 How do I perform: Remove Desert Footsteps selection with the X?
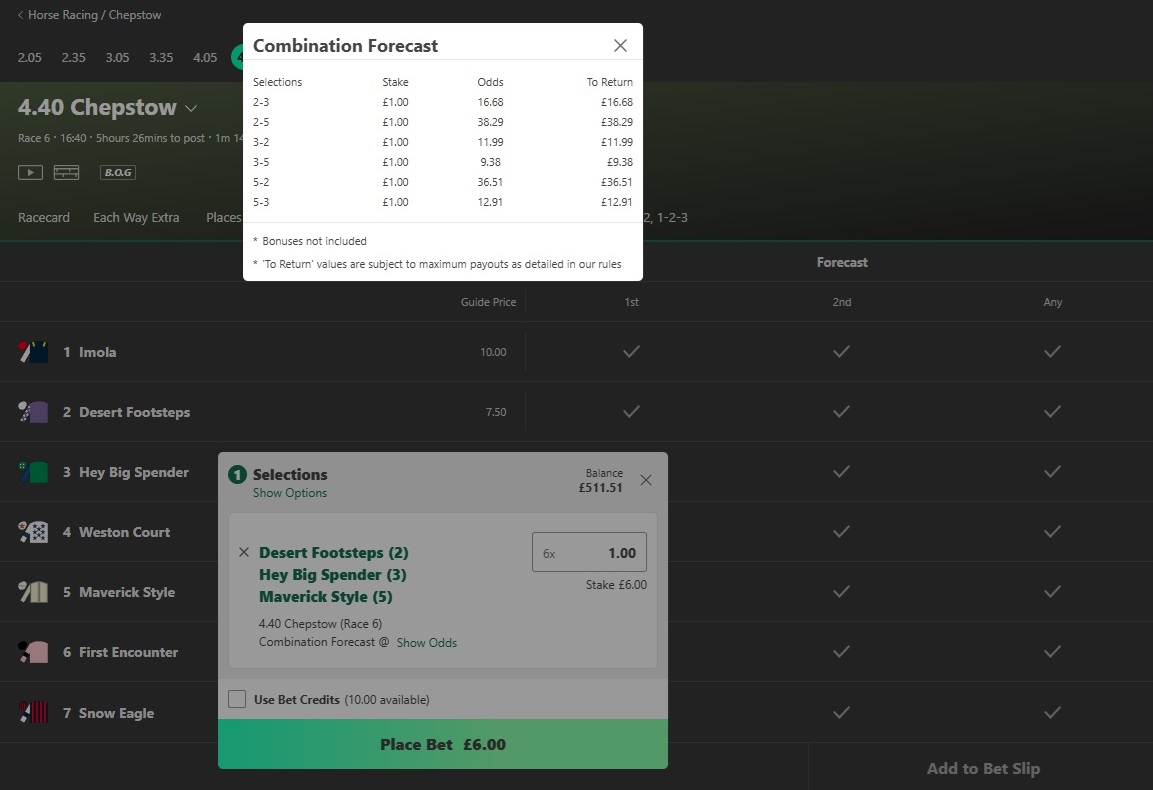tap(243, 552)
